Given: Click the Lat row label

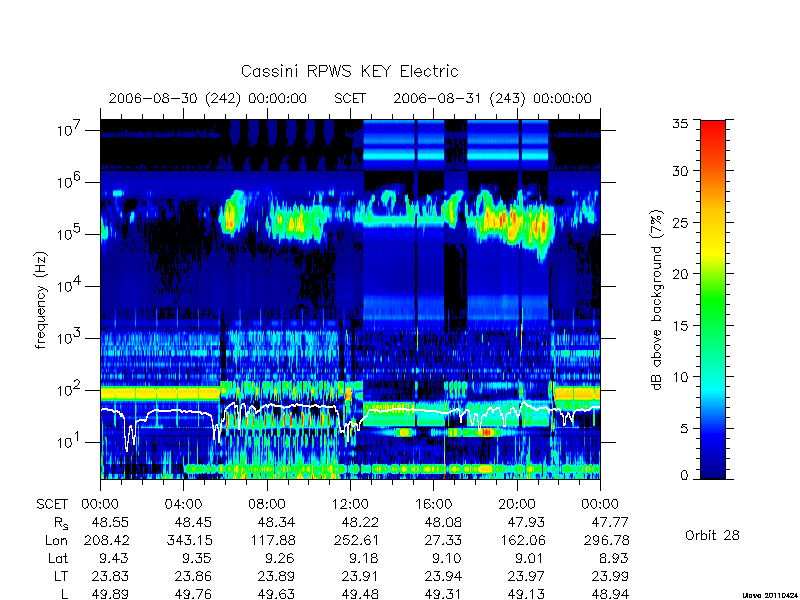Looking at the screenshot, I should click(x=58, y=558).
